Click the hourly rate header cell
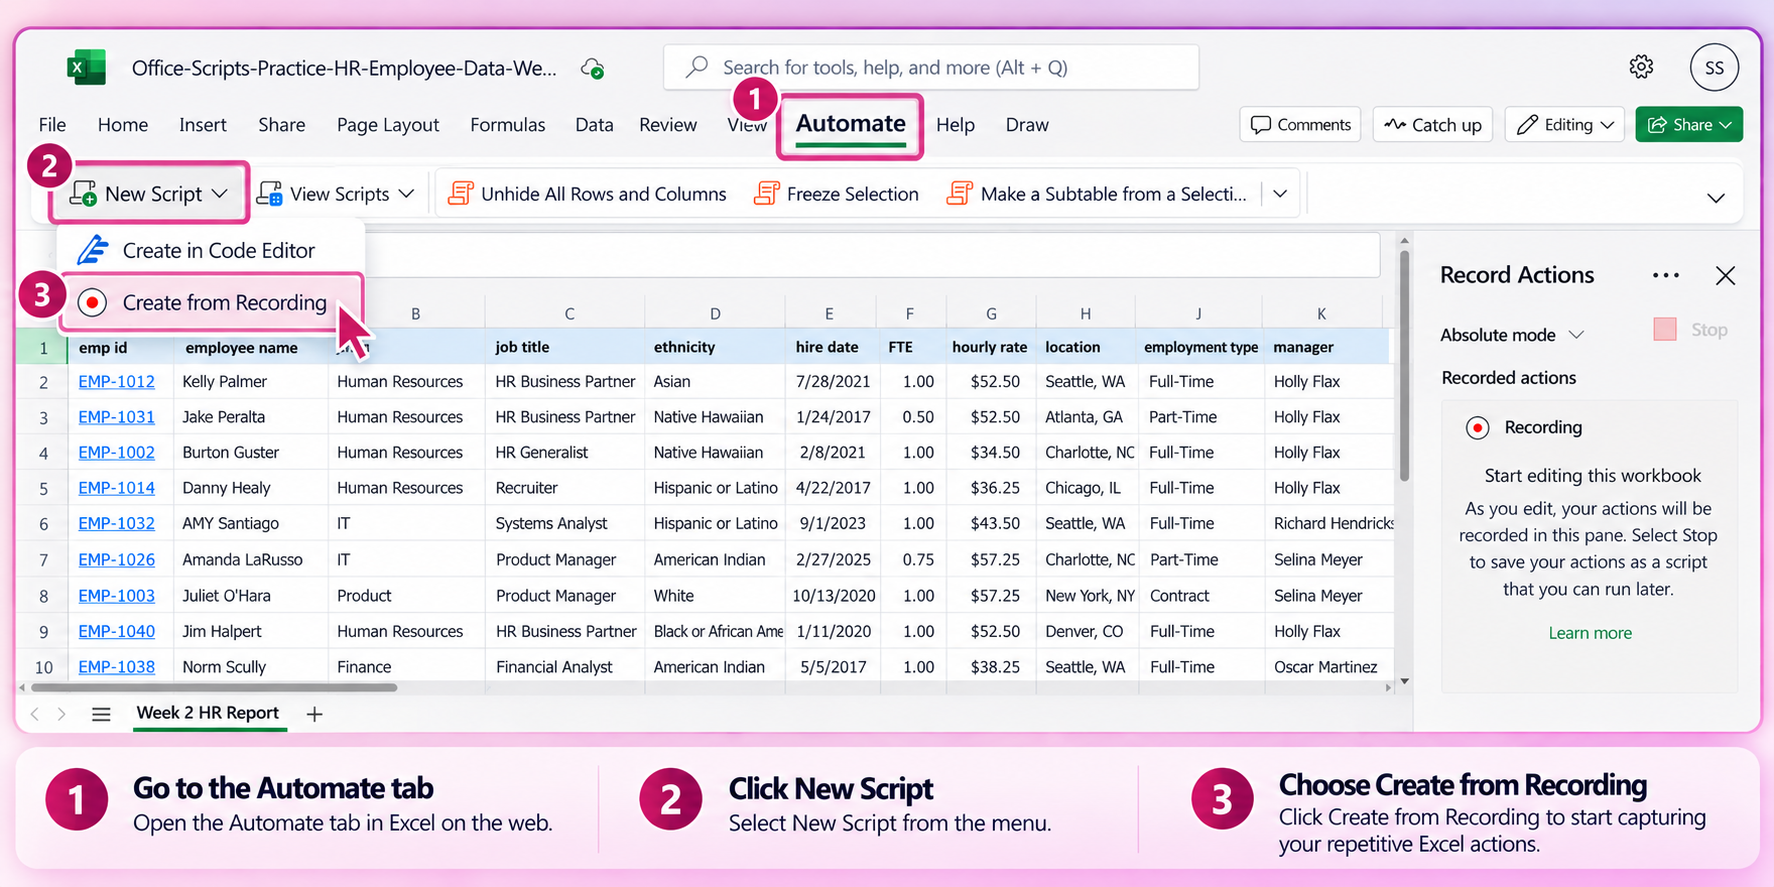 pos(991,347)
